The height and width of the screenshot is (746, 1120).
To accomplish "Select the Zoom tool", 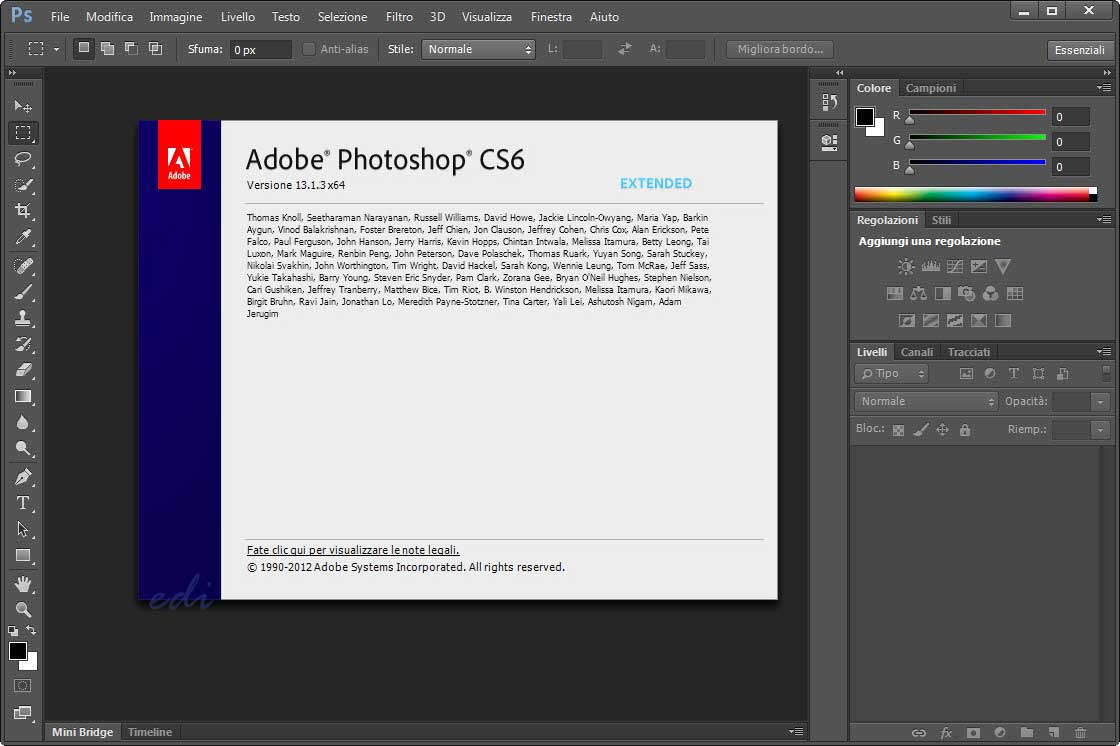I will pyautogui.click(x=23, y=610).
